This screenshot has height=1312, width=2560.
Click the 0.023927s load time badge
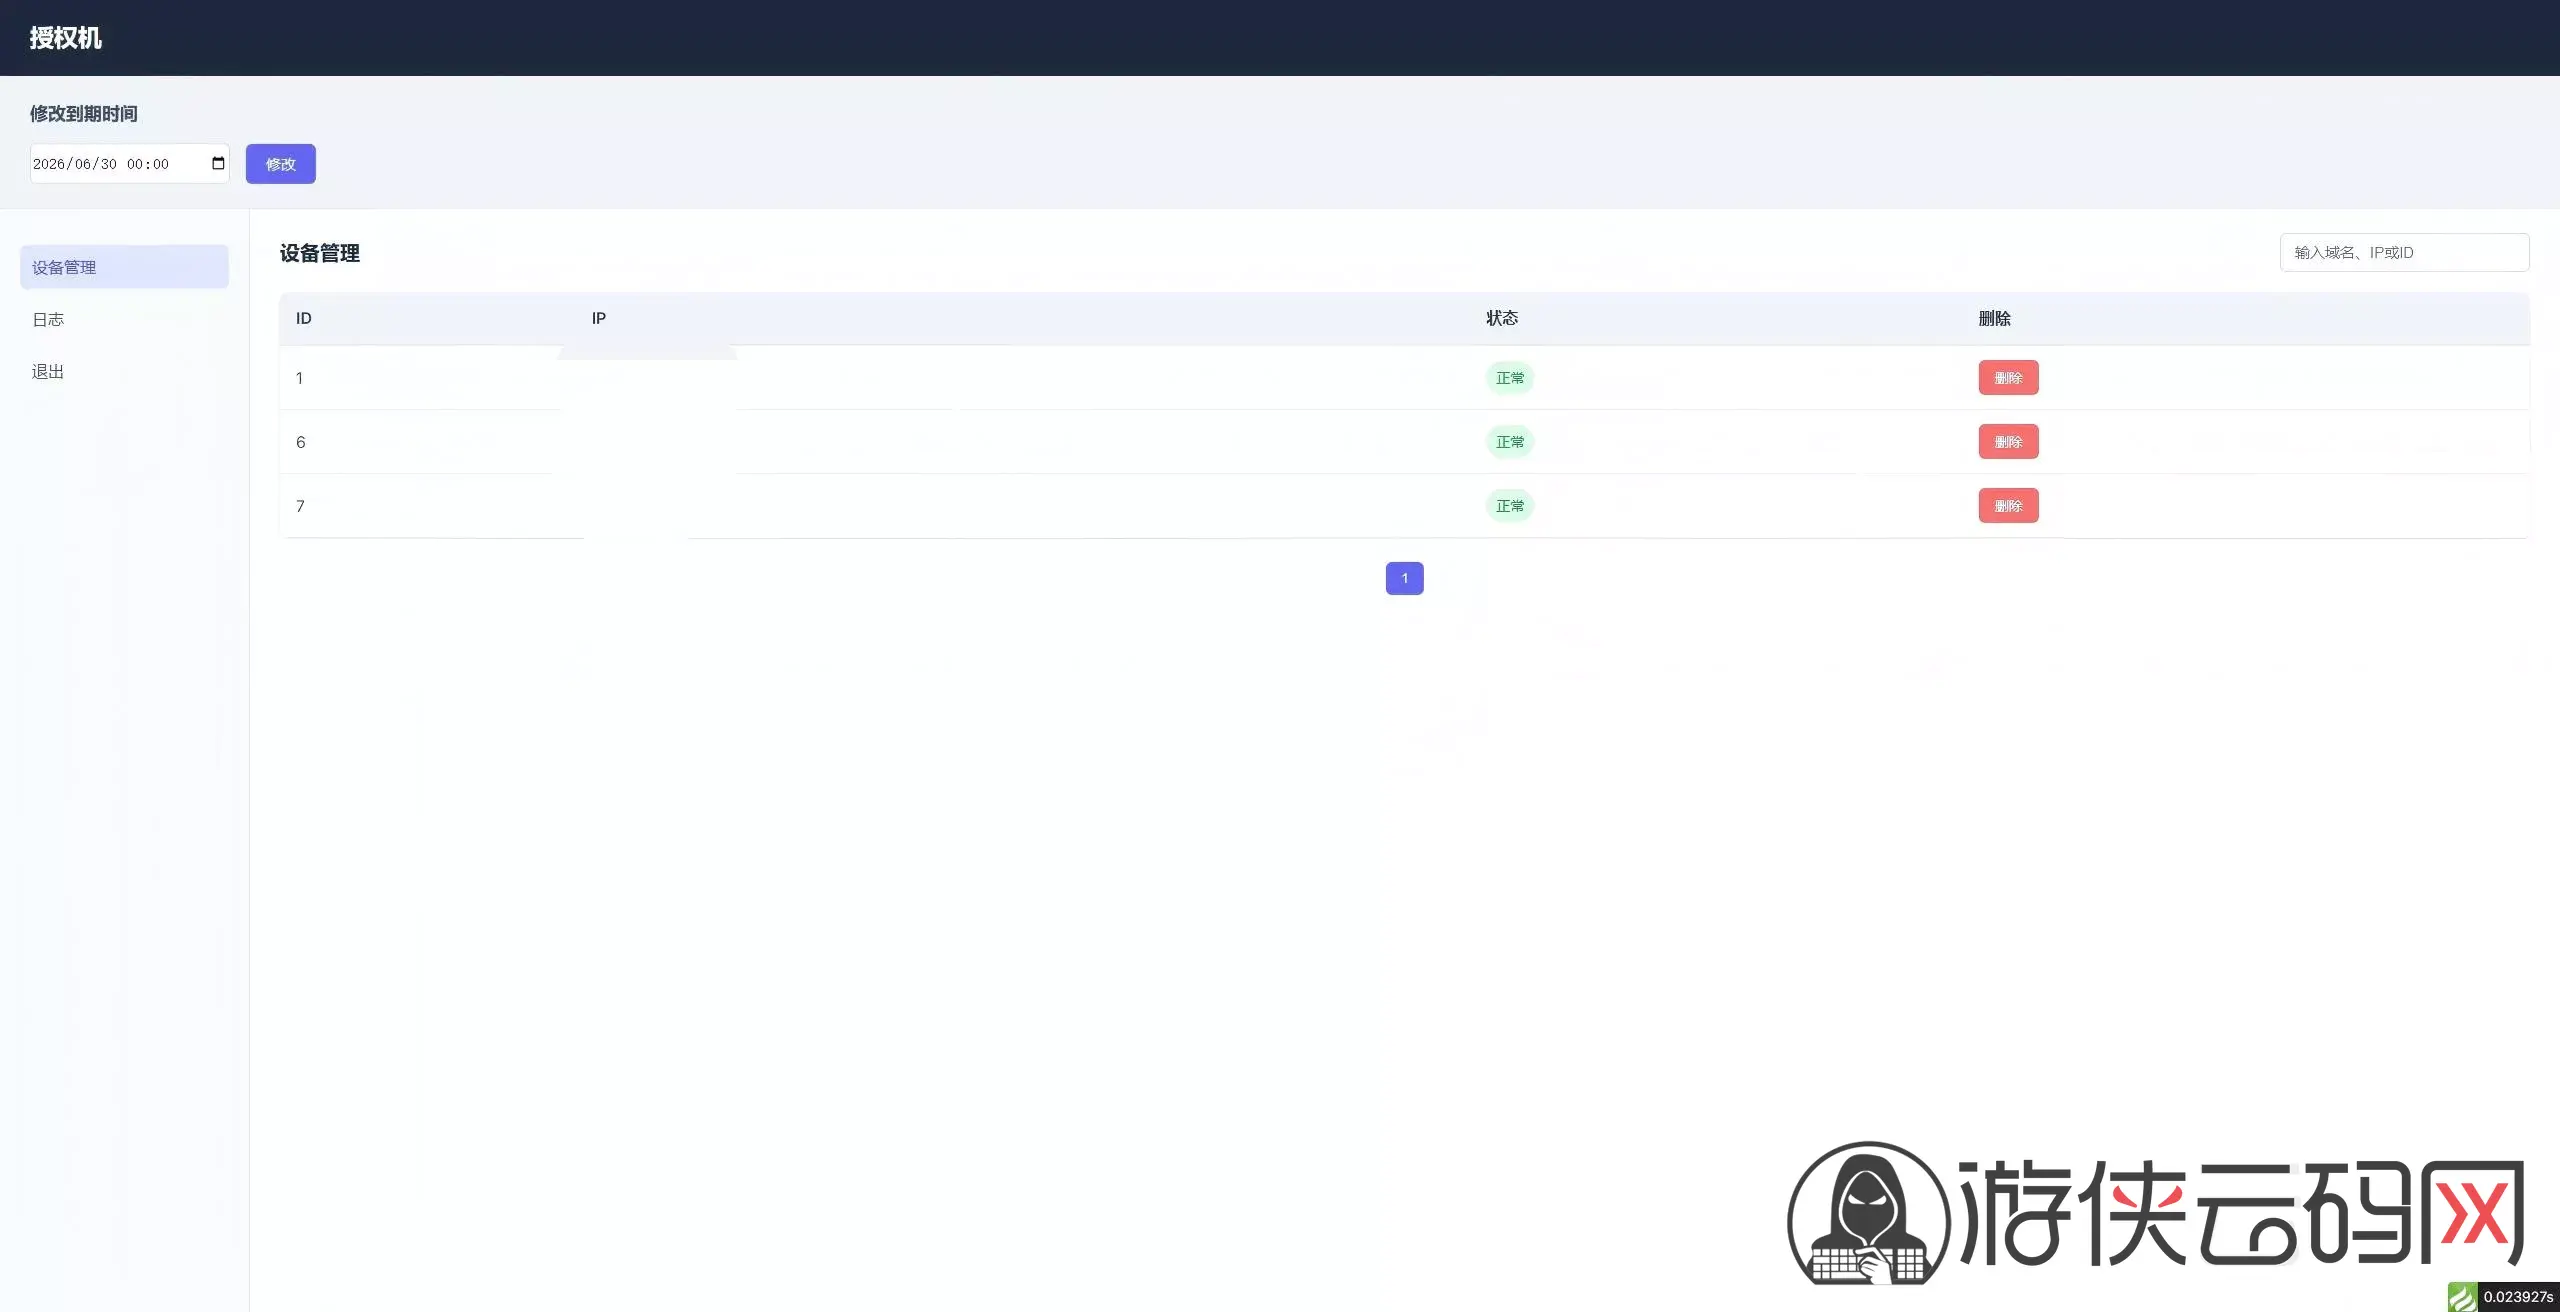[x=2518, y=1297]
